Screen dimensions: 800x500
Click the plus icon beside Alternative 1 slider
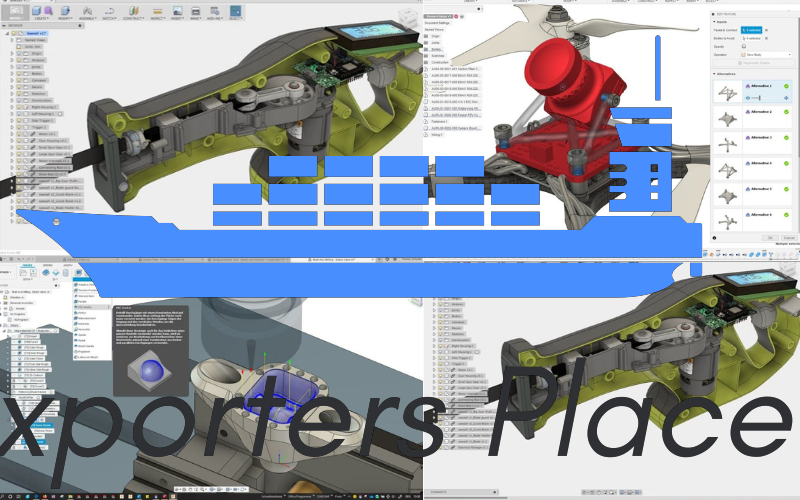786,97
